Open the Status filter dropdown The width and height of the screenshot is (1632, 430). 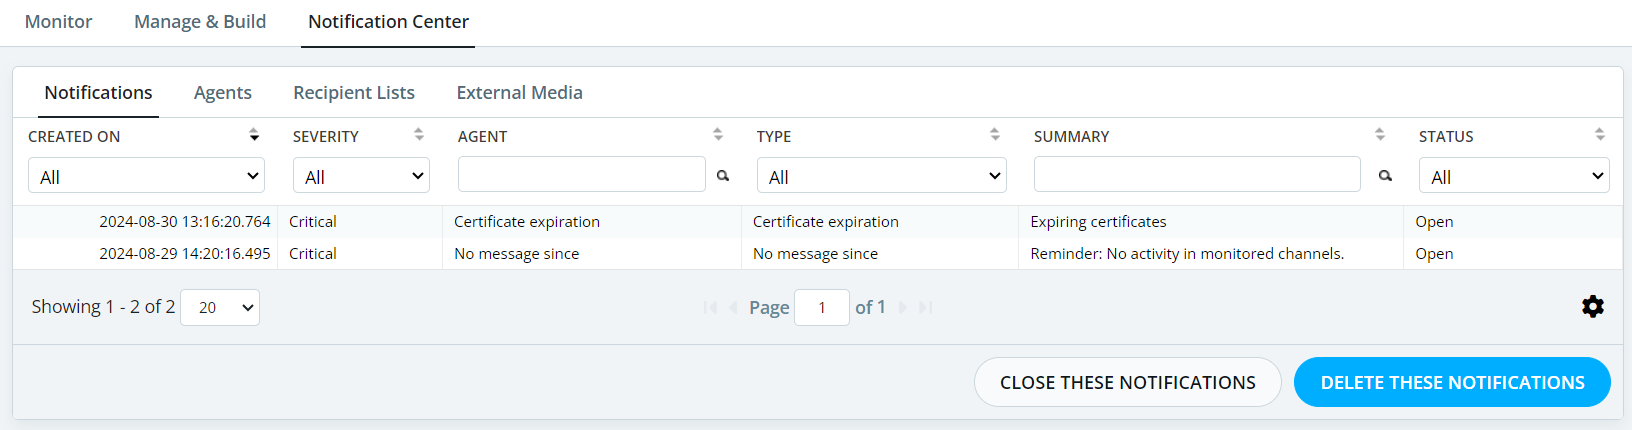pyautogui.click(x=1514, y=175)
